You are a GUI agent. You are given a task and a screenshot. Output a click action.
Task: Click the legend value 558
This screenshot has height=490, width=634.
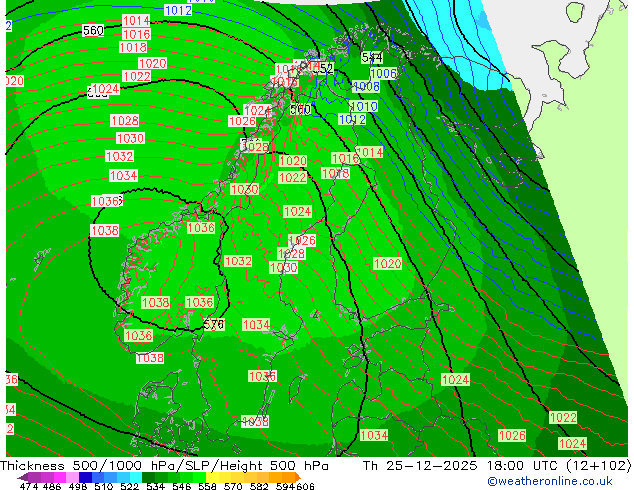click(x=207, y=486)
